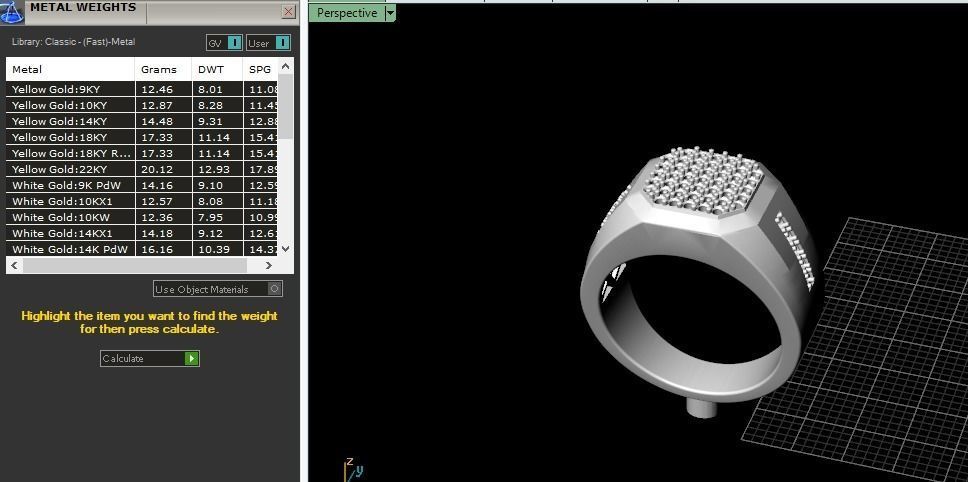Select the White Gold:14K PdW row

[141, 249]
